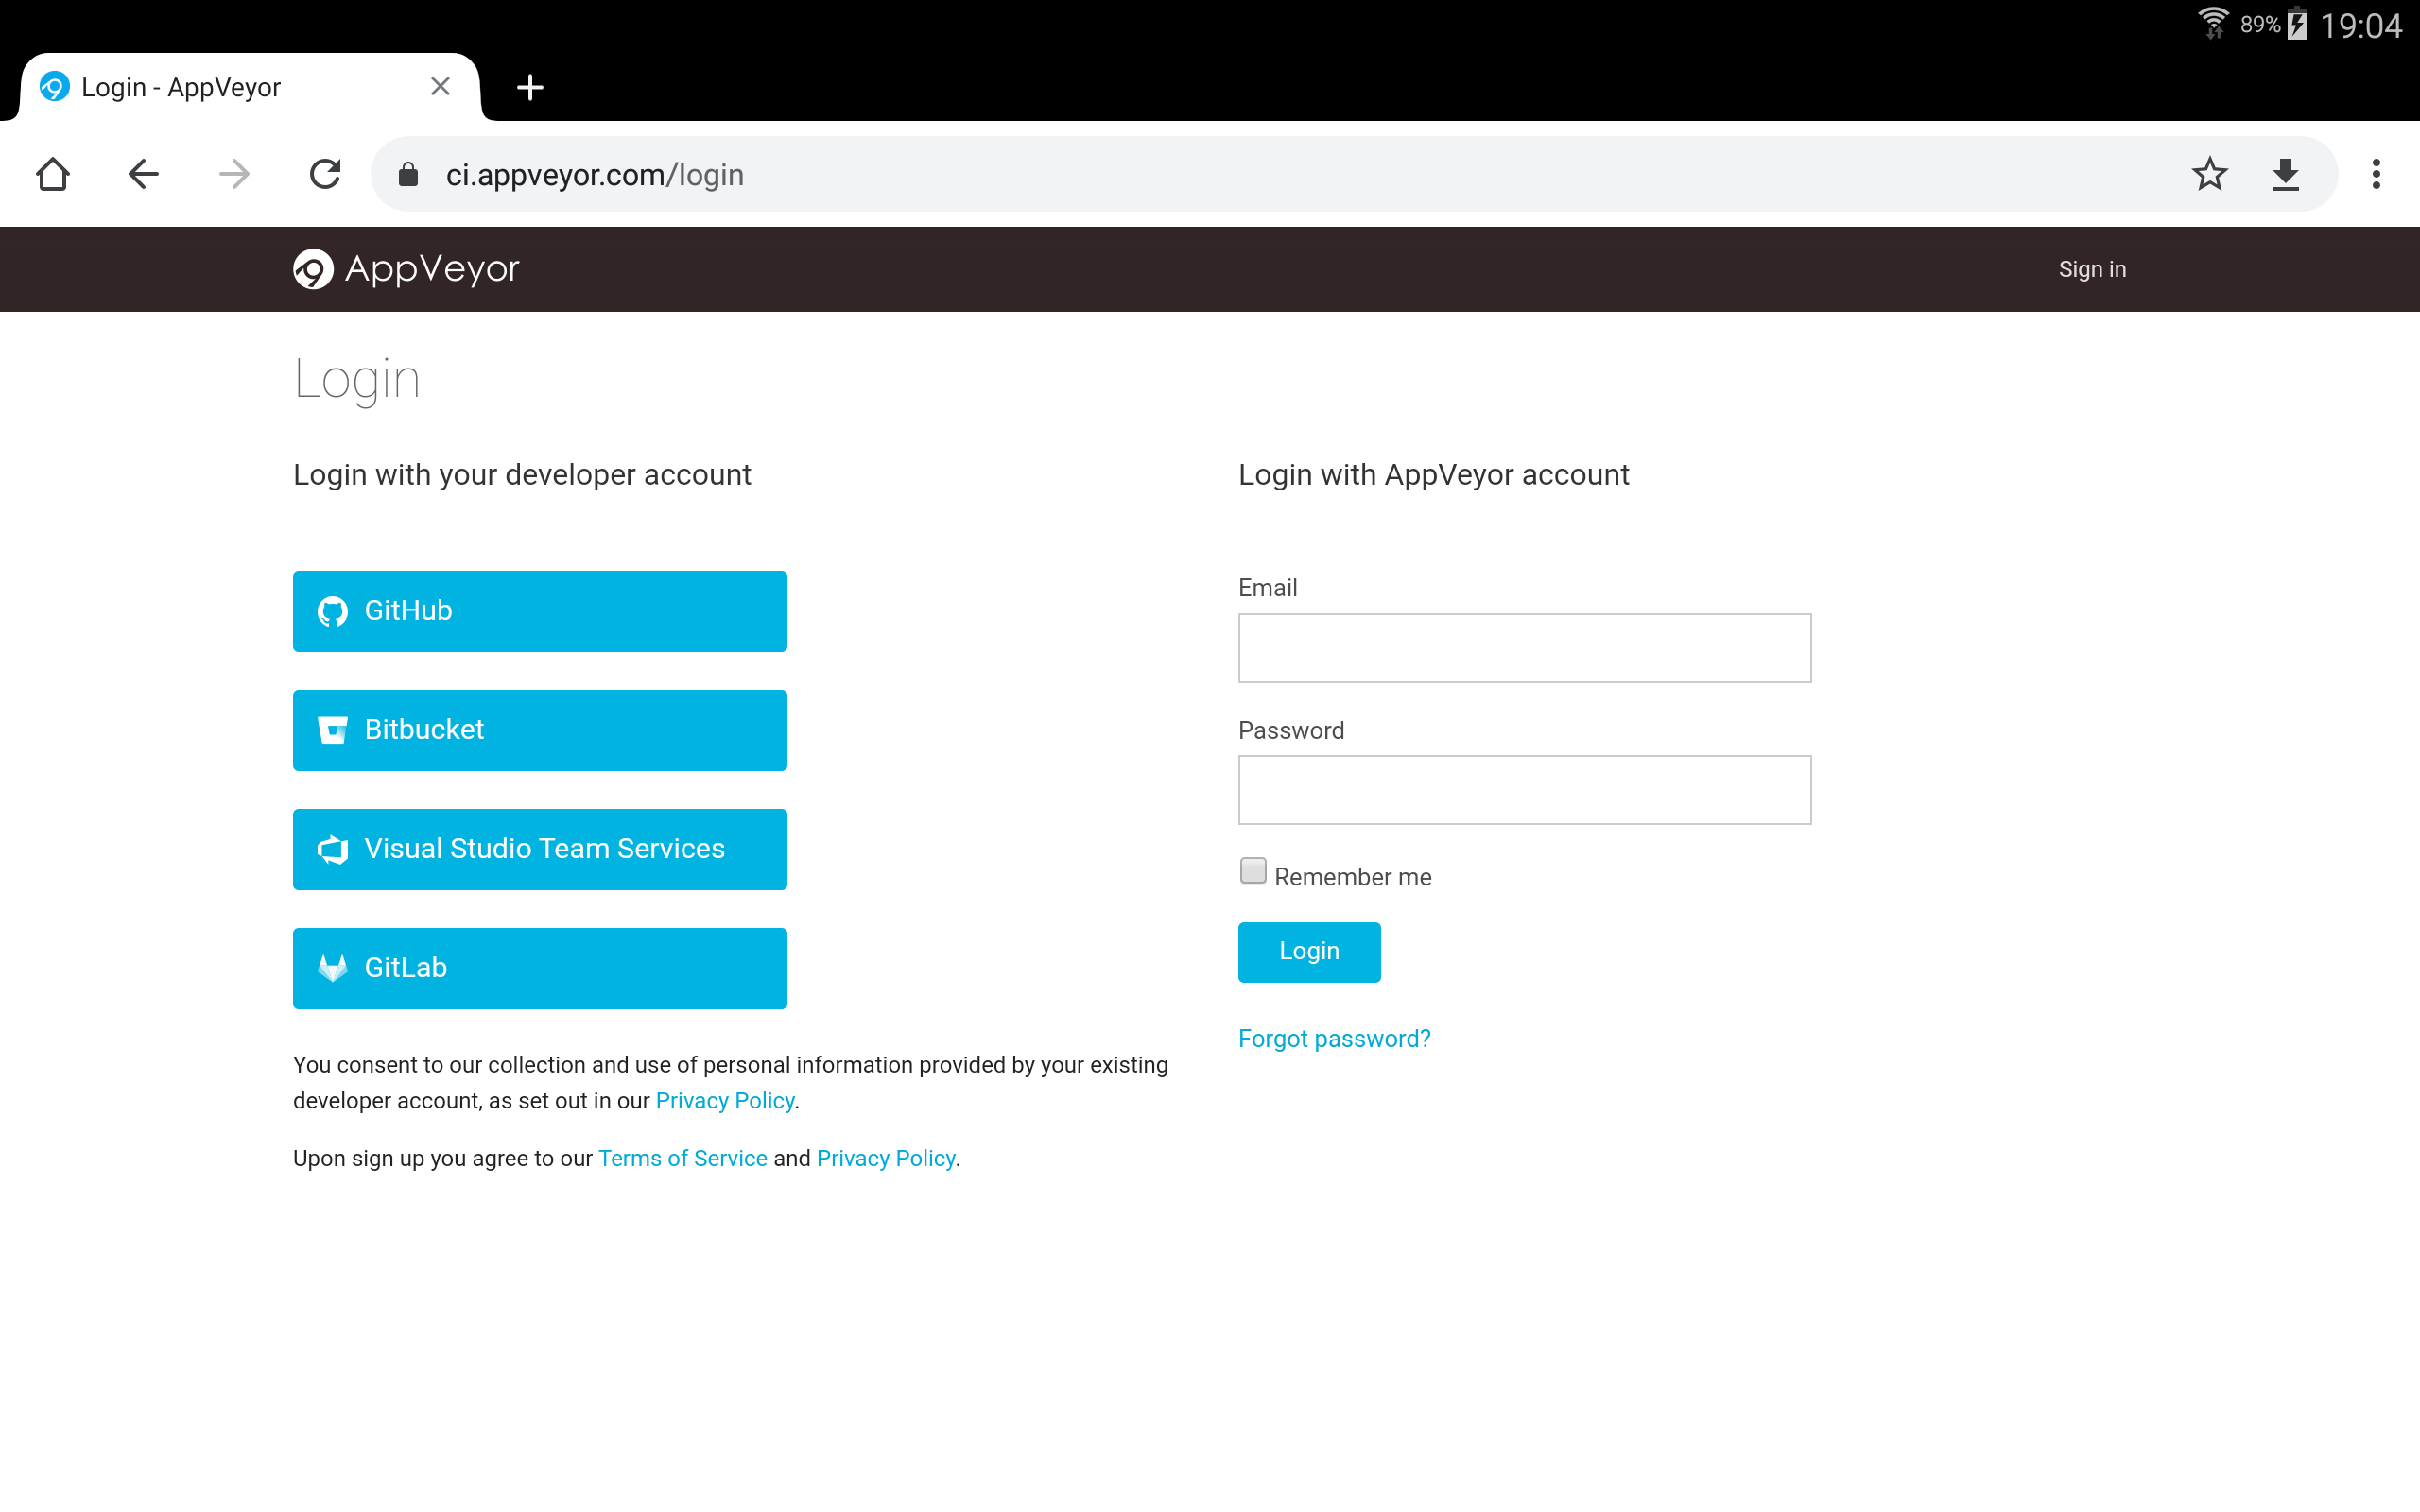Log in with Visual Studio Team Services
Viewport: 2420px width, 1512px height.
click(x=540, y=849)
